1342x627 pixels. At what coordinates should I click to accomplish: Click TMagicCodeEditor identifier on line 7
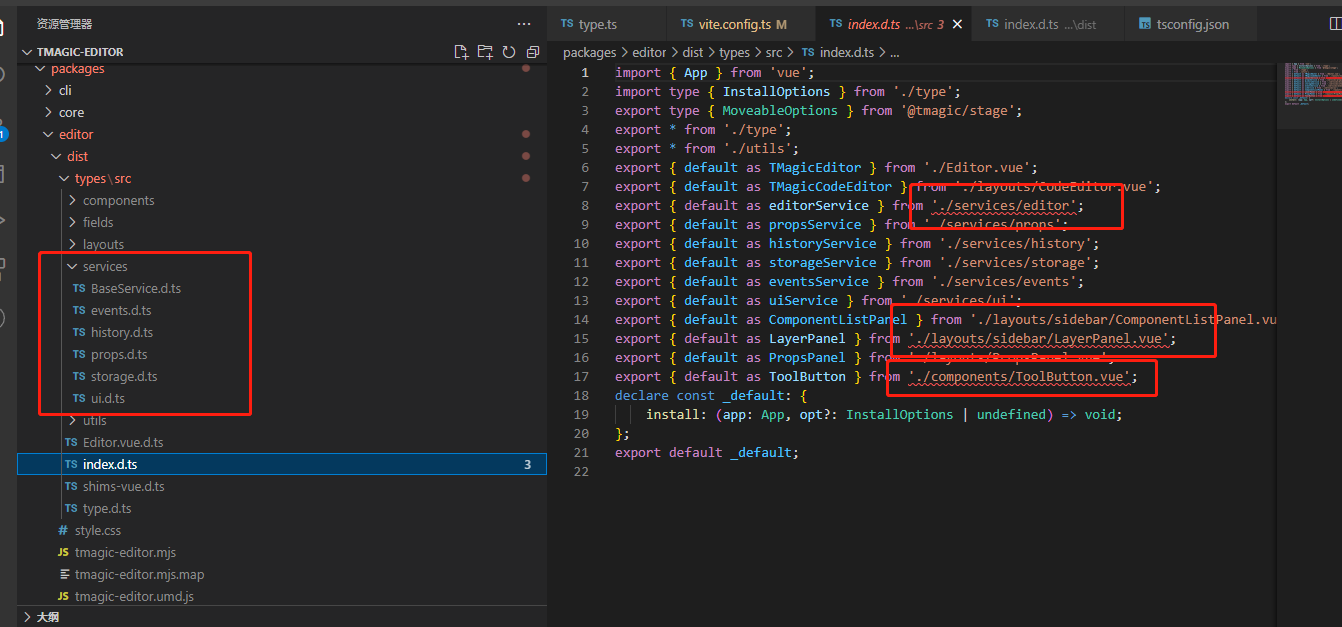click(830, 186)
